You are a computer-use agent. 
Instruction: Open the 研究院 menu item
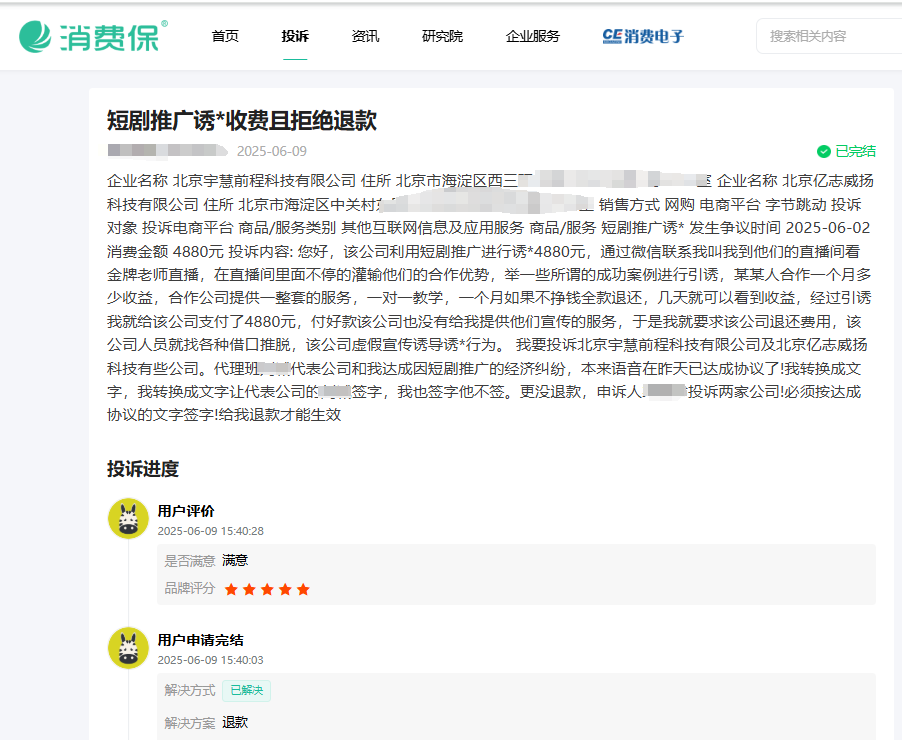point(442,36)
